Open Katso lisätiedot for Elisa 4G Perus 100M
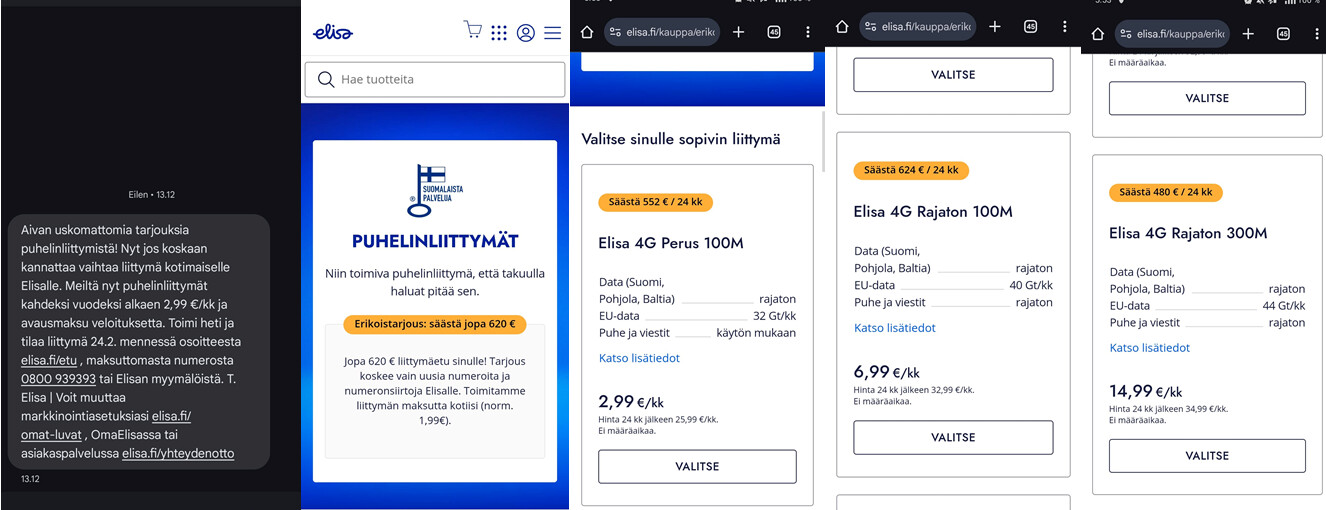 (639, 358)
